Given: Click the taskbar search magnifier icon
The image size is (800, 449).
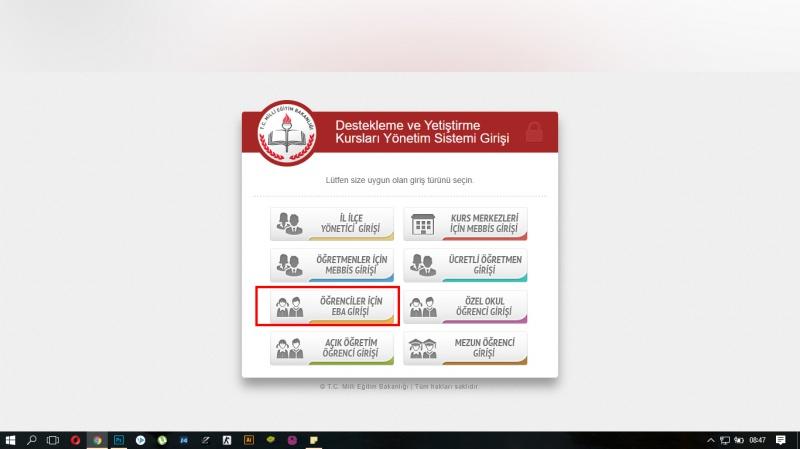Looking at the screenshot, I should (x=32, y=440).
